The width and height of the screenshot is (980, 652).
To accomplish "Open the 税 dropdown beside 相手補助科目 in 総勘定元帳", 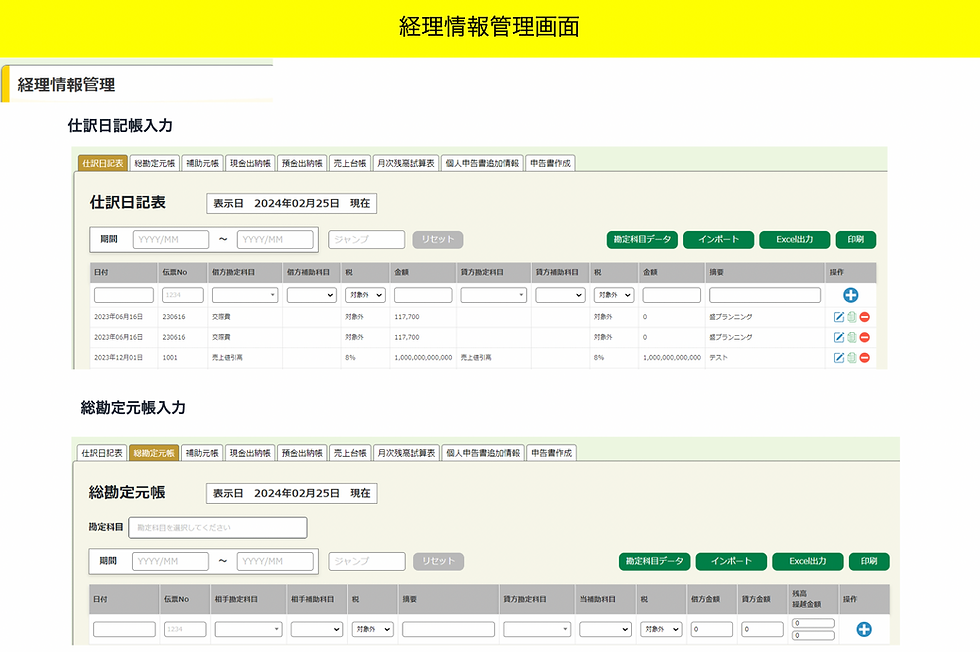I will tap(372, 629).
